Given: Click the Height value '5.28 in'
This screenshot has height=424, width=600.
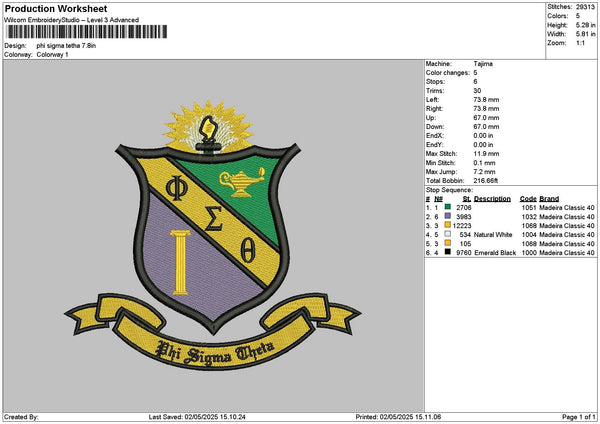Looking at the screenshot, I should pyautogui.click(x=585, y=25).
